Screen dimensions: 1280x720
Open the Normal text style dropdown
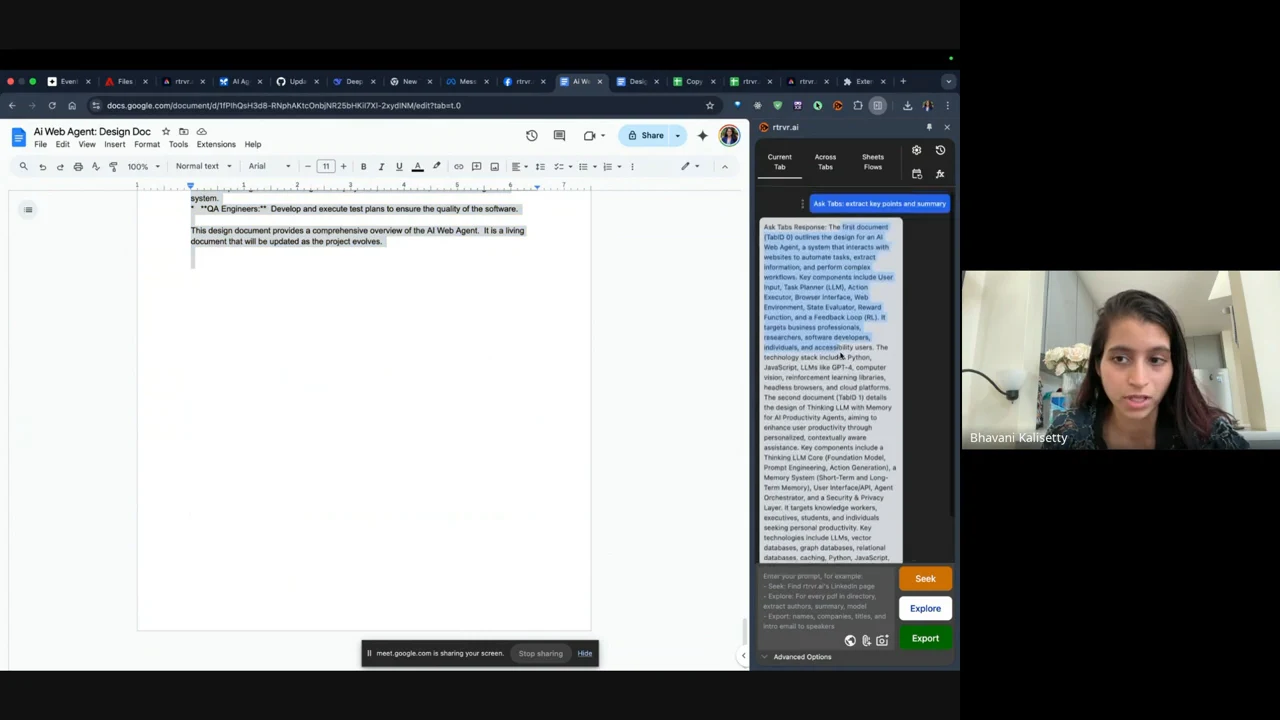click(x=203, y=167)
